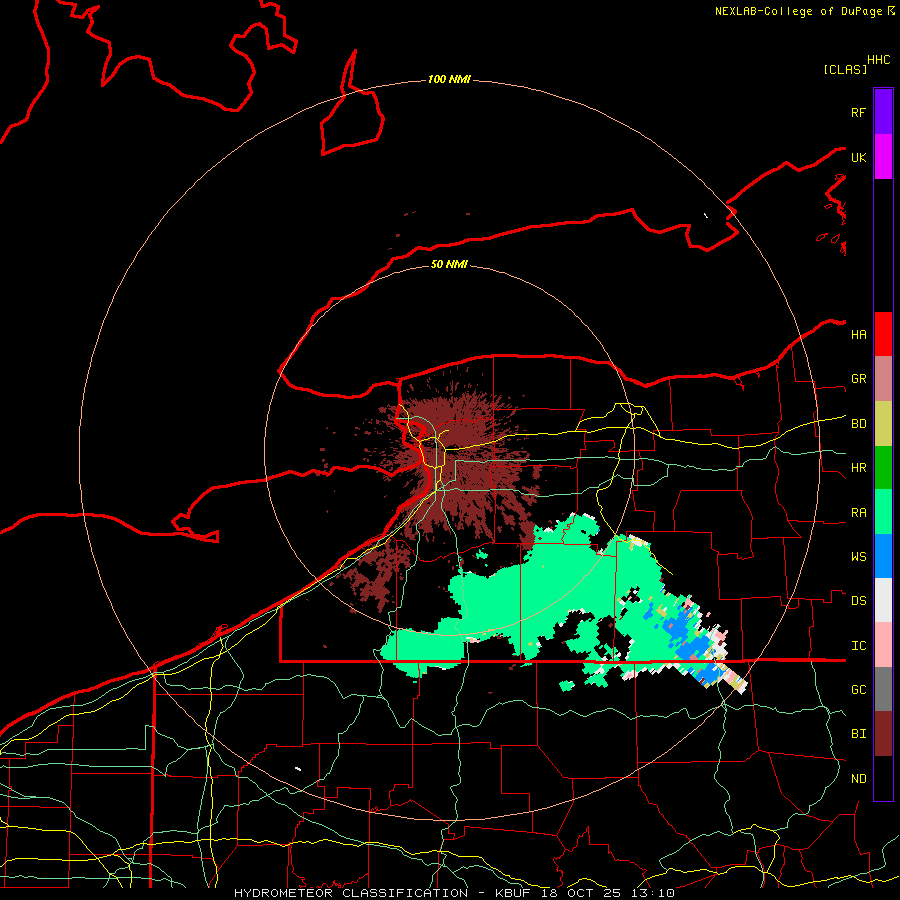Viewport: 900px width, 900px height.
Task: Select the IC pink legend swatch
Action: click(x=883, y=645)
